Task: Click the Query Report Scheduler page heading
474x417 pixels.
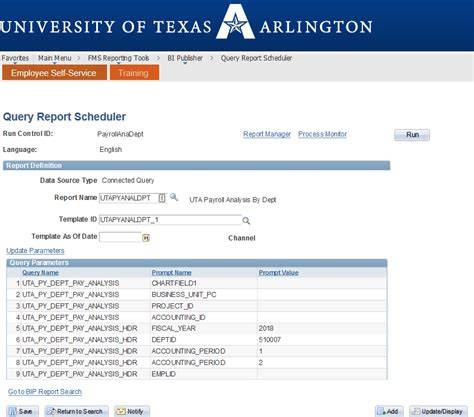Action: pos(64,117)
